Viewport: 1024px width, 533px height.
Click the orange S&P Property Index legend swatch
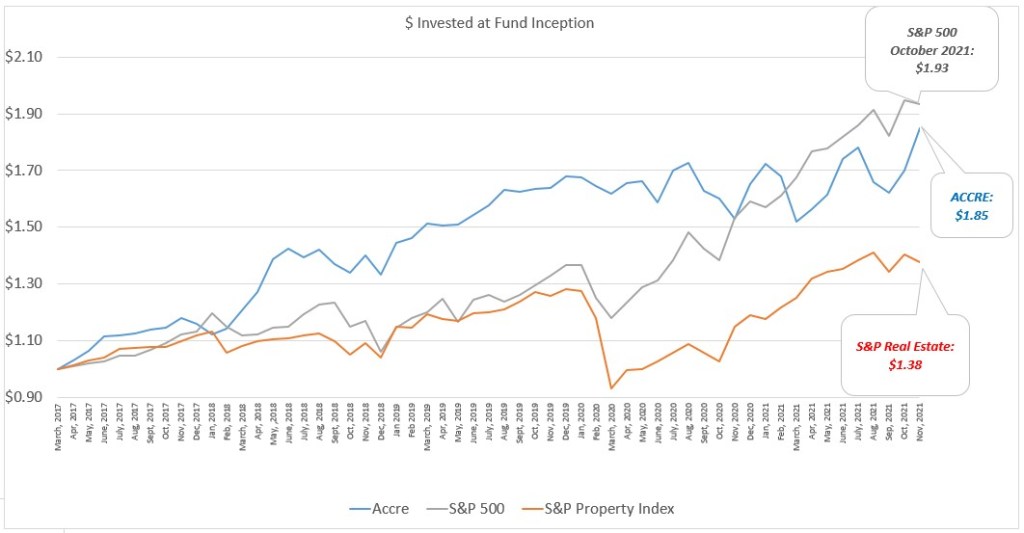(531, 509)
